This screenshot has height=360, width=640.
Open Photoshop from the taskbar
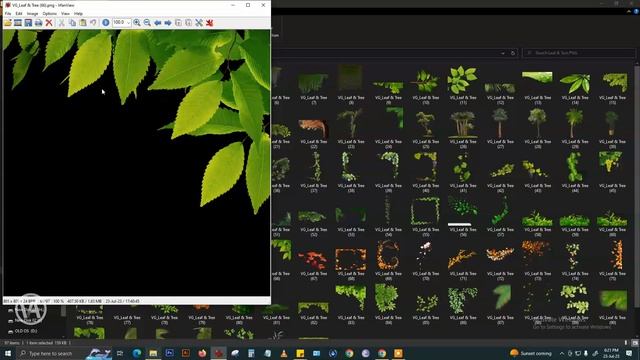pyautogui.click(x=169, y=353)
